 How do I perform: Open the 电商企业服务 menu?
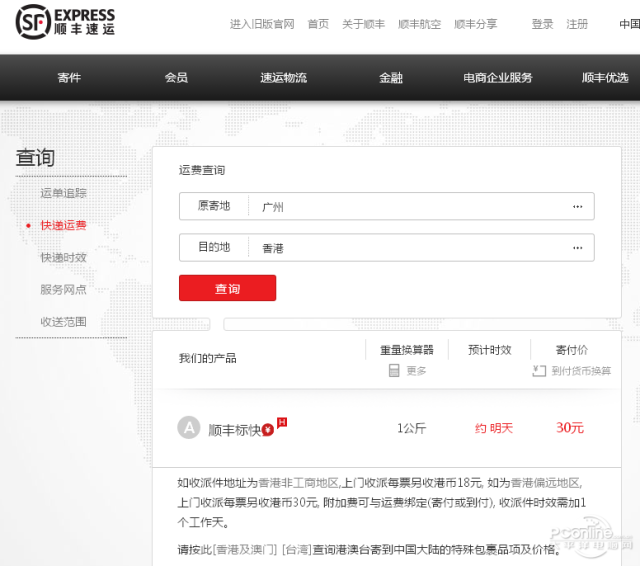pyautogui.click(x=498, y=78)
